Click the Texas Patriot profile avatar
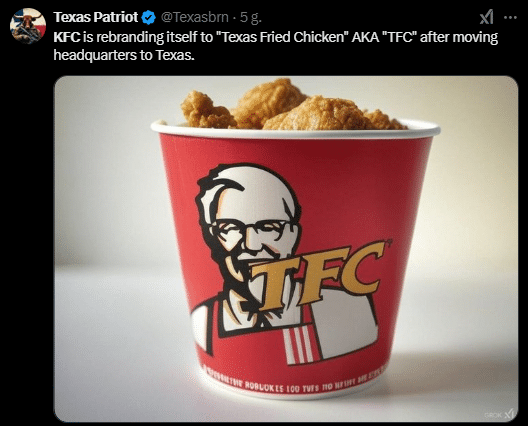 (x=28, y=26)
